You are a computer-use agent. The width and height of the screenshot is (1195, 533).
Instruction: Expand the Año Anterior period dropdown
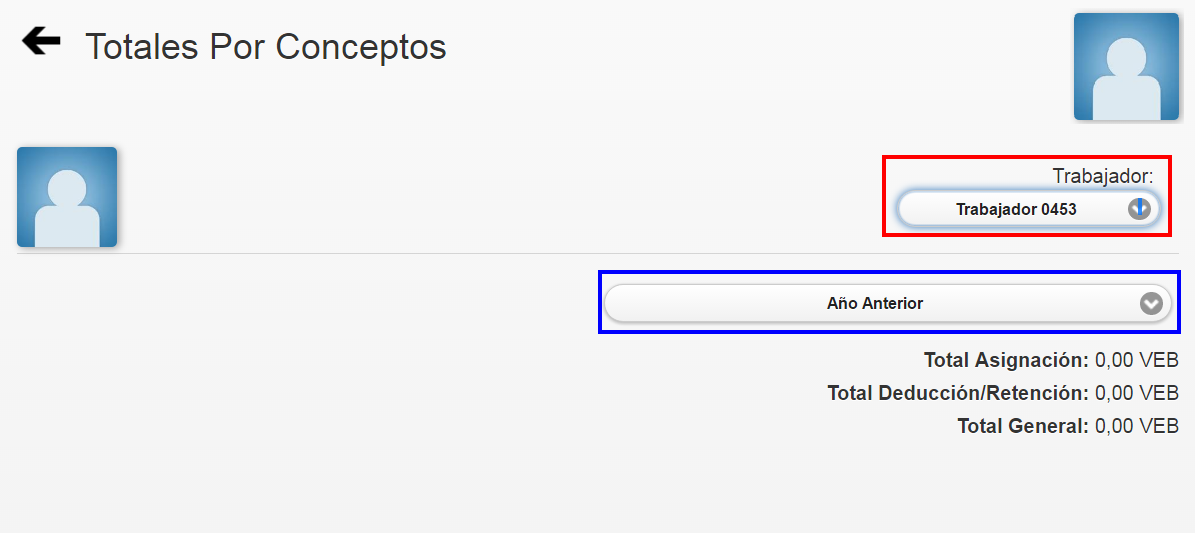(887, 303)
